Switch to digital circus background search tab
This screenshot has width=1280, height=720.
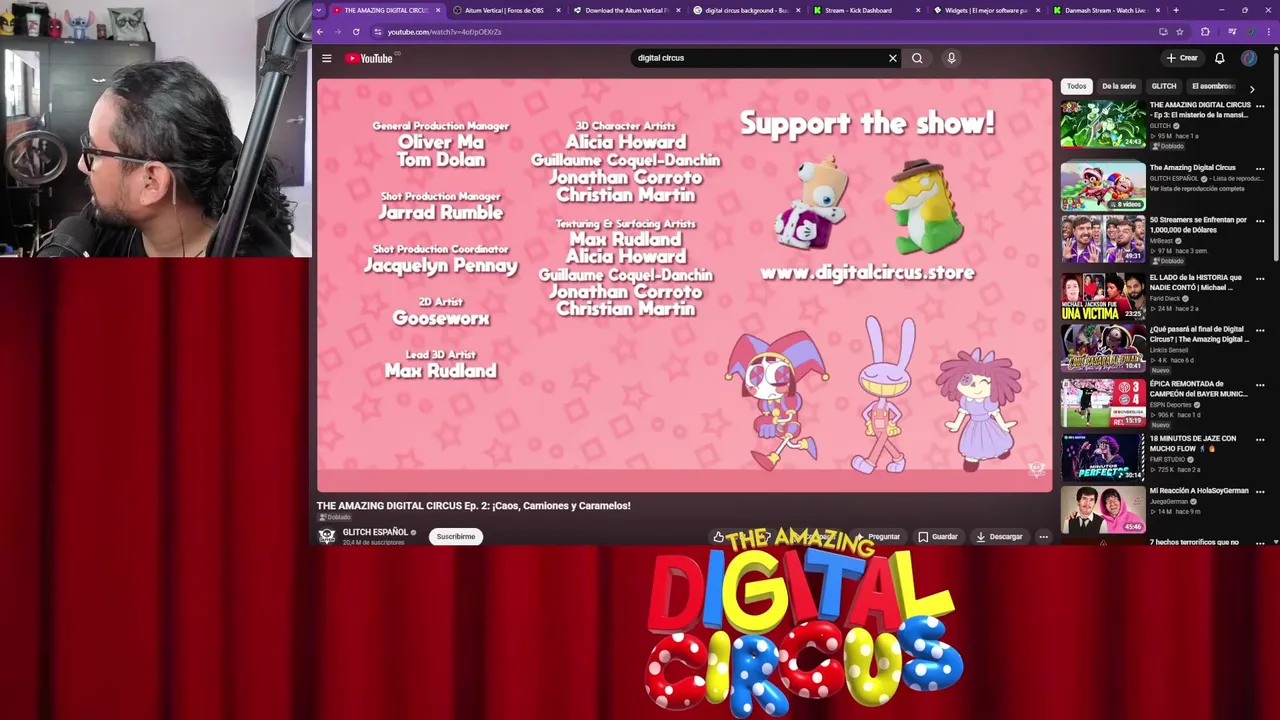click(x=746, y=10)
